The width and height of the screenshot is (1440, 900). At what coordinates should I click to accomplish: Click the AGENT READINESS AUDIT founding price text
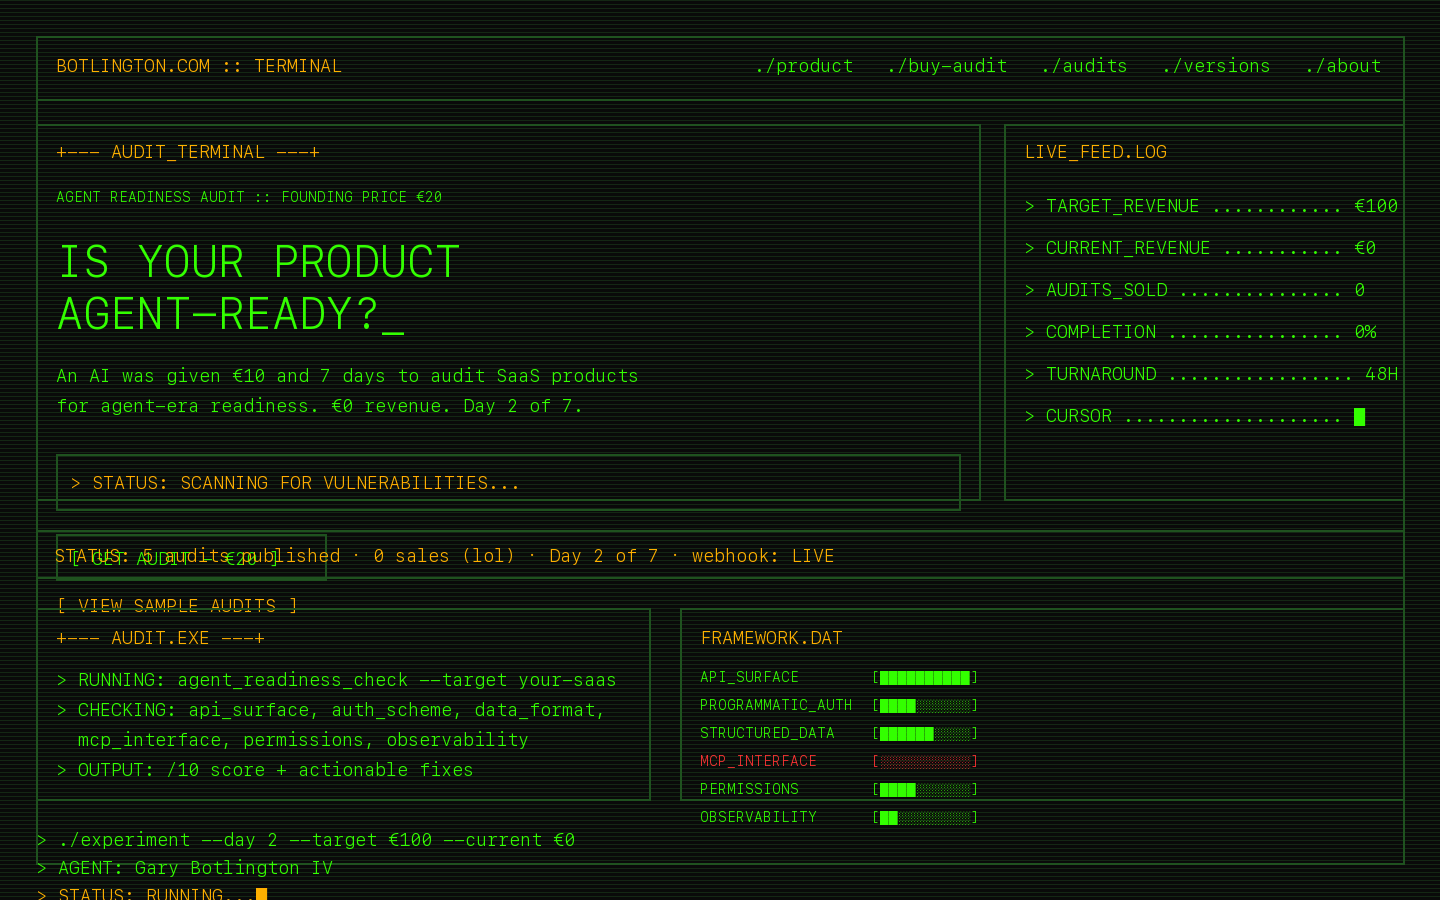[249, 197]
